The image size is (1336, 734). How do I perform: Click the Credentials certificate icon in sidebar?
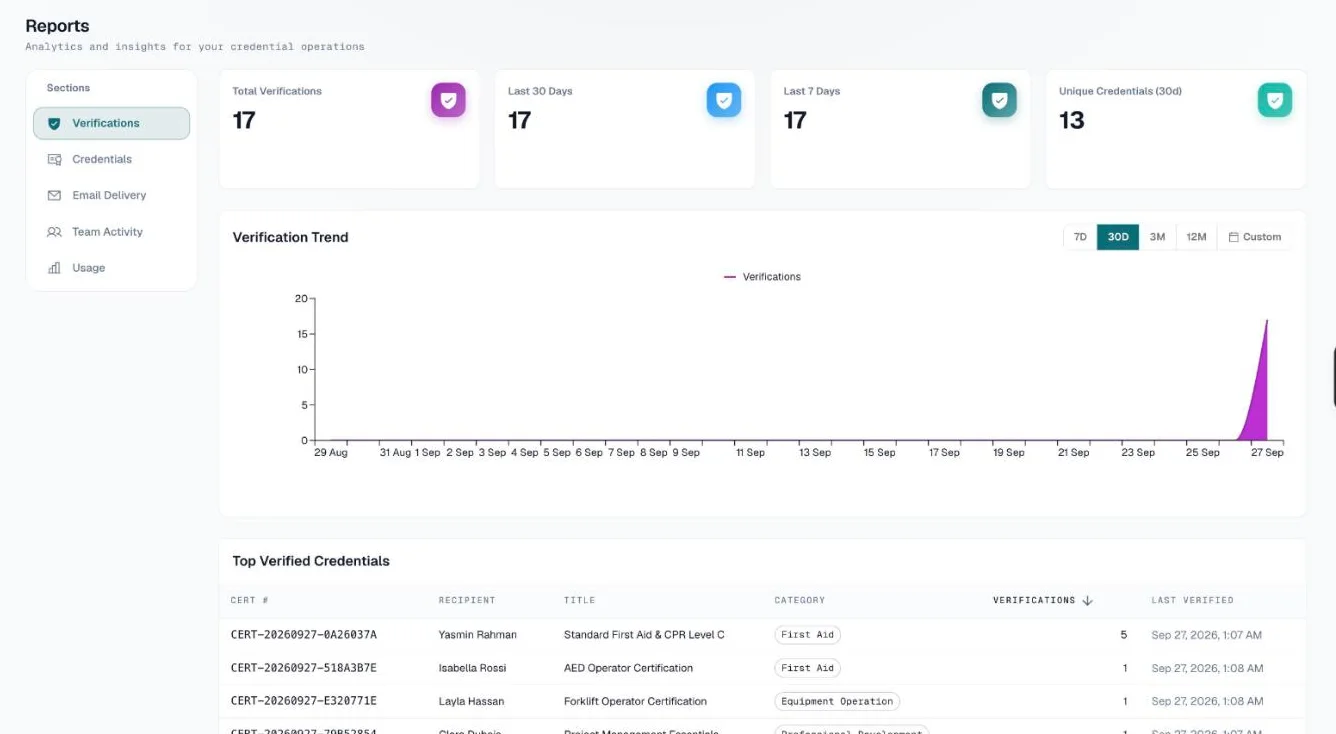tap(54, 160)
